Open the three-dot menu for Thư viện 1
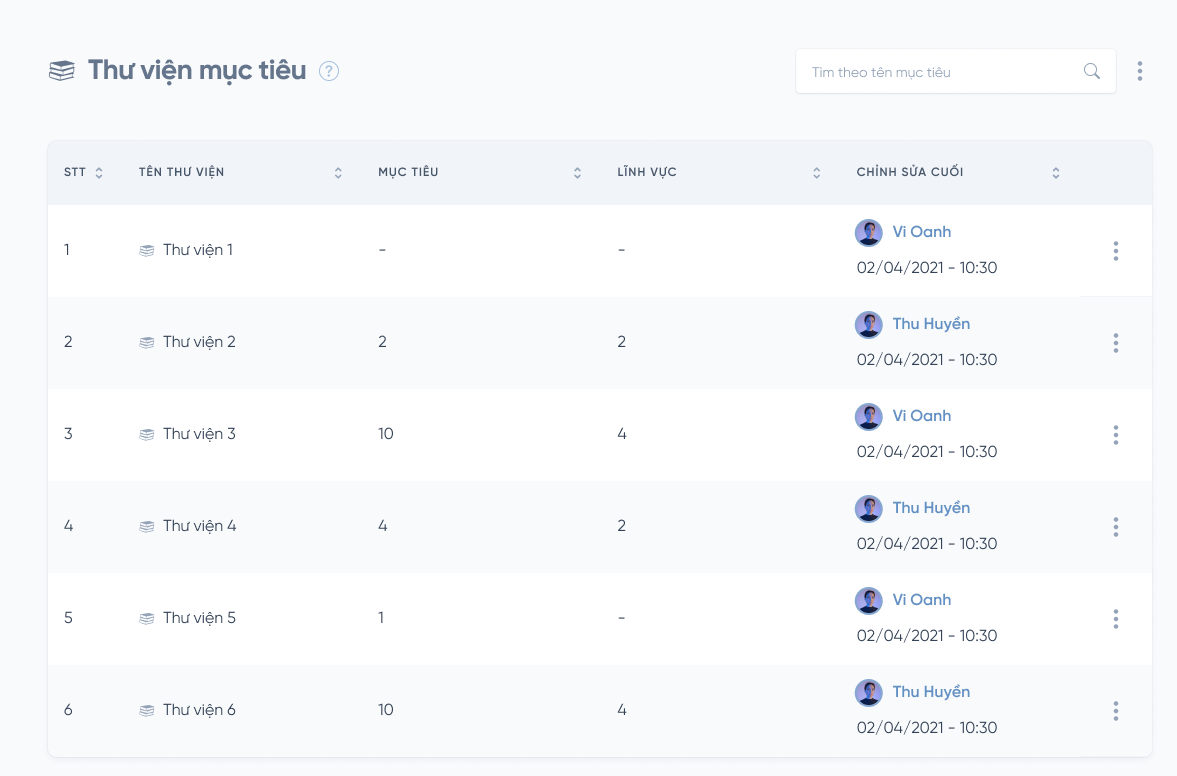The height and width of the screenshot is (776, 1177). (1116, 251)
